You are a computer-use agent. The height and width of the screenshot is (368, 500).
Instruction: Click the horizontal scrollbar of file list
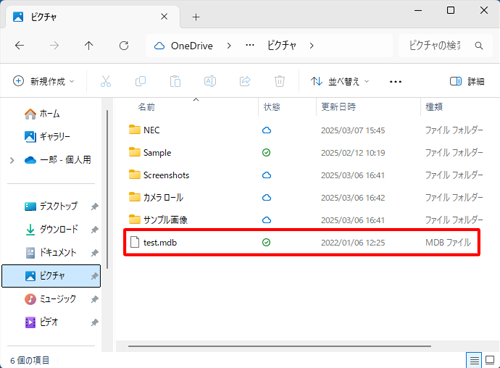(x=279, y=346)
